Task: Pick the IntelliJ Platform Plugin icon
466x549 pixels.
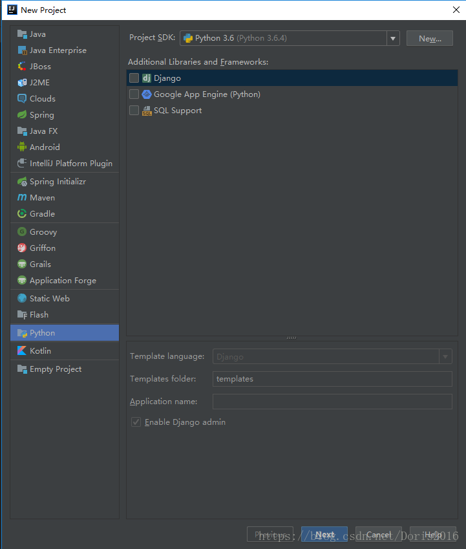Action: click(22, 163)
